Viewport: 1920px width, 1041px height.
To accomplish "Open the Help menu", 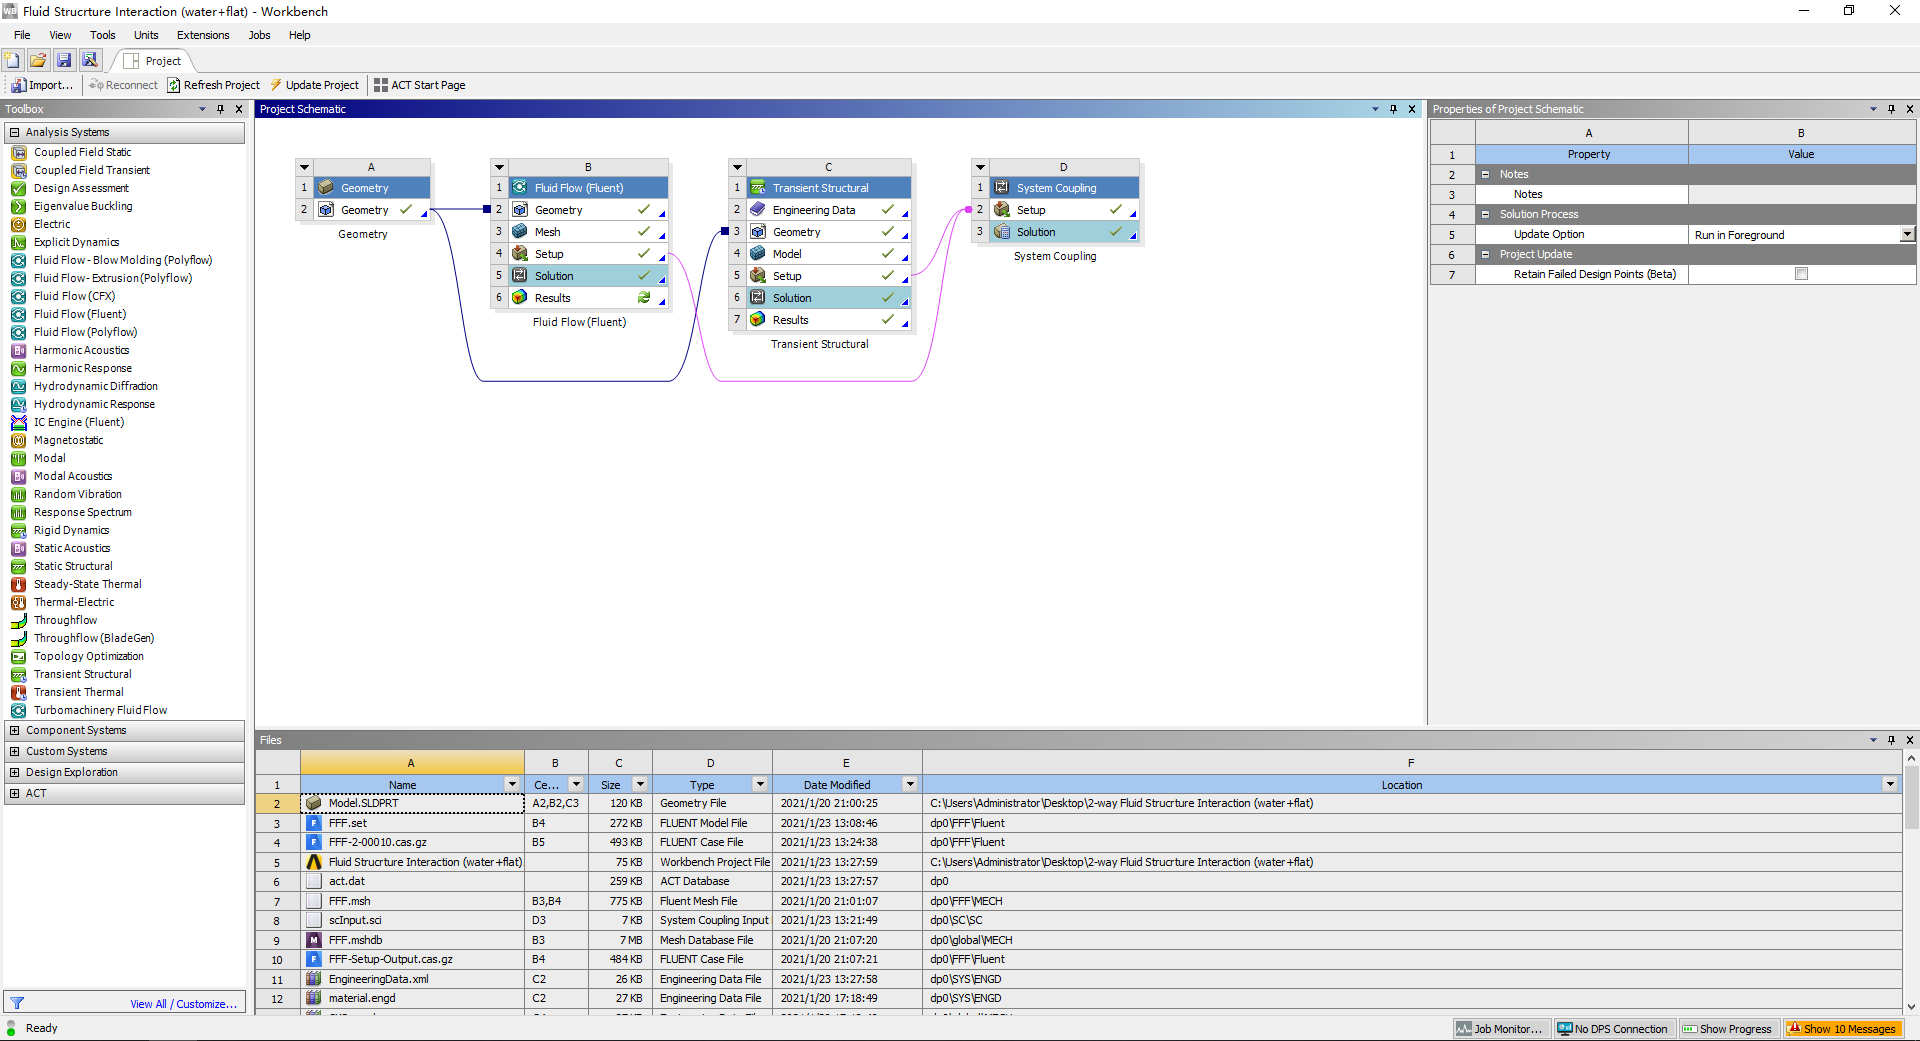I will pos(300,35).
